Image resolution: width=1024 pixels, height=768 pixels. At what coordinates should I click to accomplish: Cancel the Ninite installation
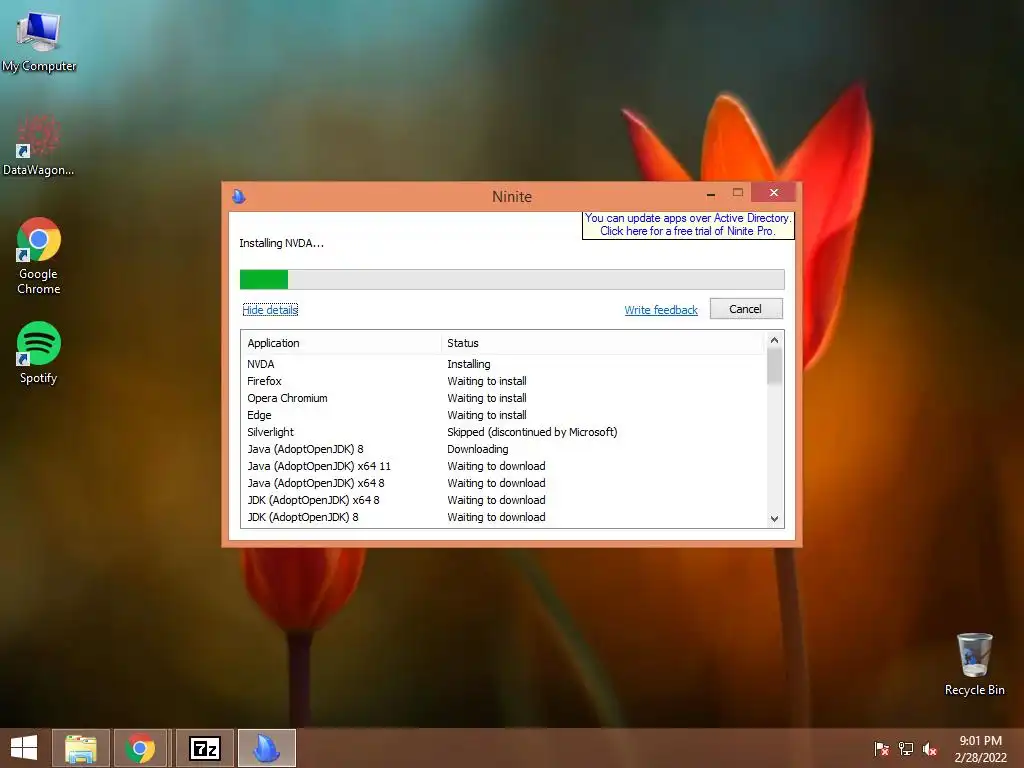[746, 309]
